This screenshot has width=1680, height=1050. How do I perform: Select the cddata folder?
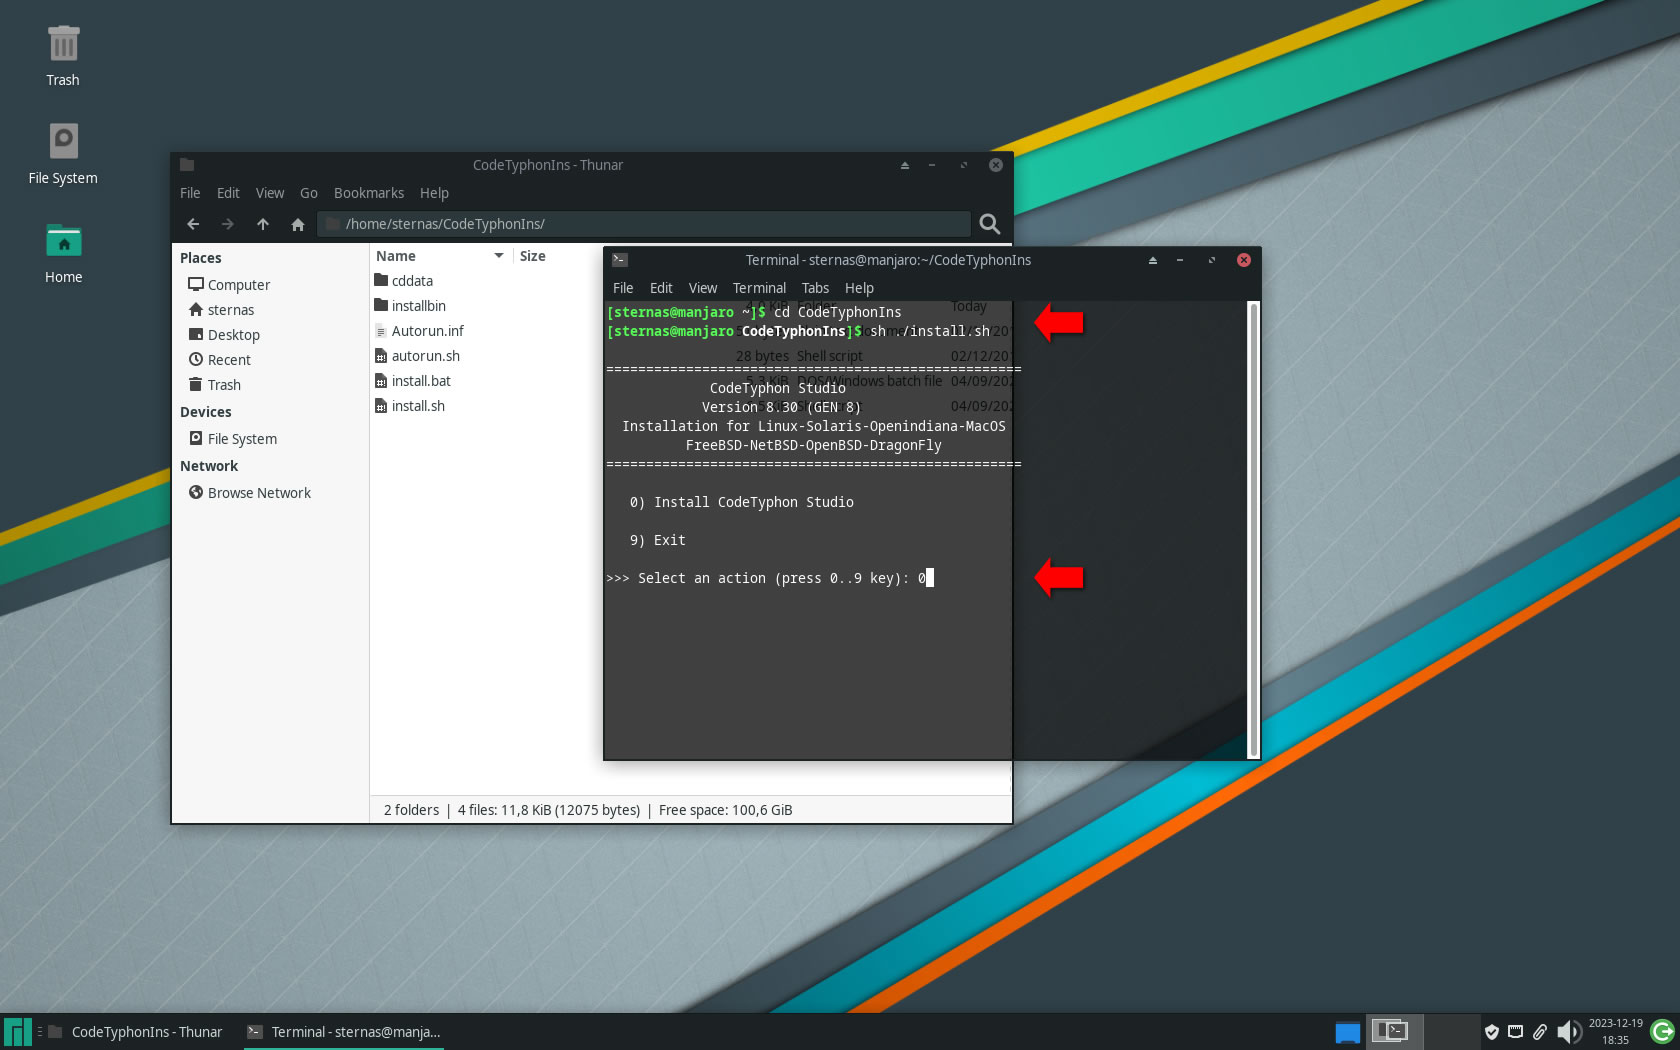(404, 281)
